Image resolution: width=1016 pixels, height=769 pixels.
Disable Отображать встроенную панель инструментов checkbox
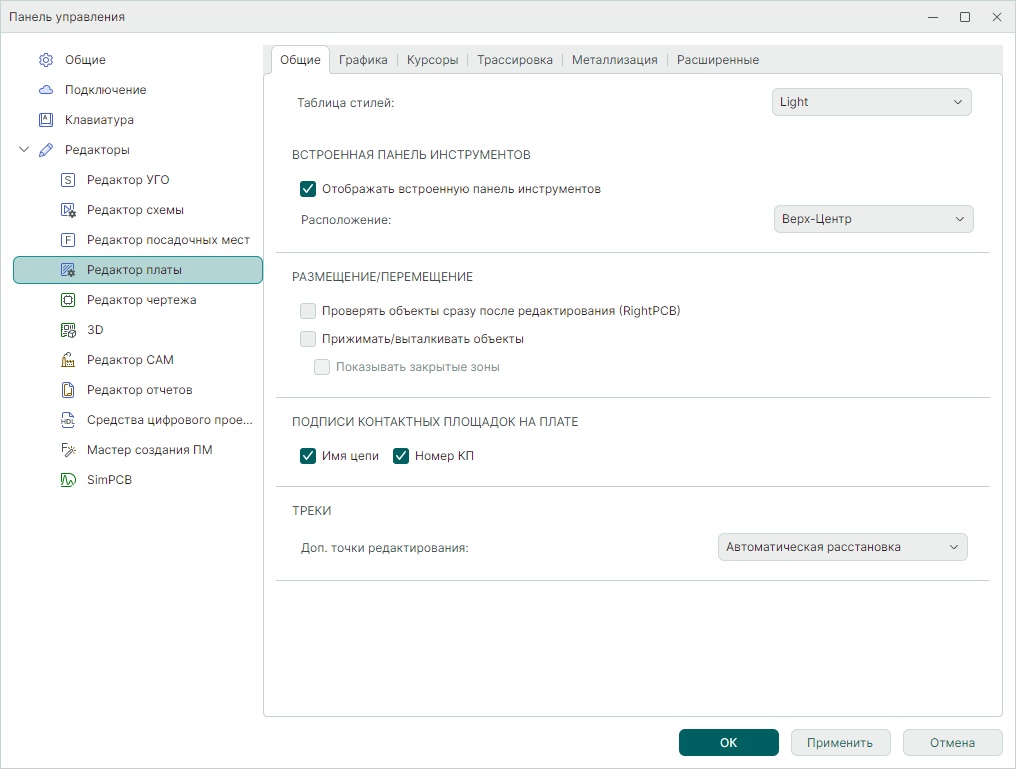pos(308,189)
